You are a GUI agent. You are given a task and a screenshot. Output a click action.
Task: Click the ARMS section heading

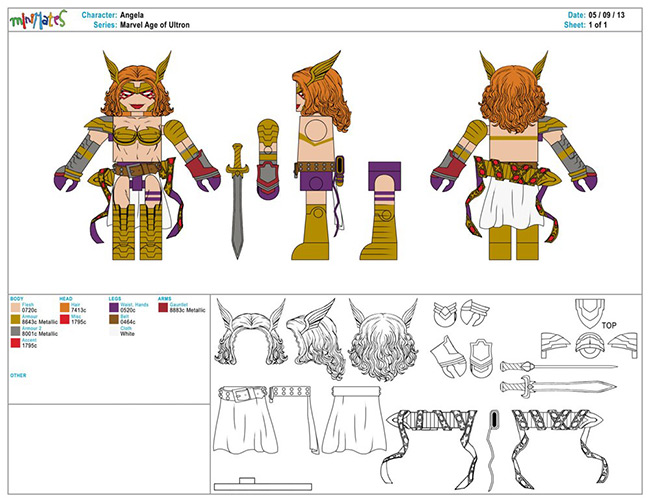(x=165, y=299)
